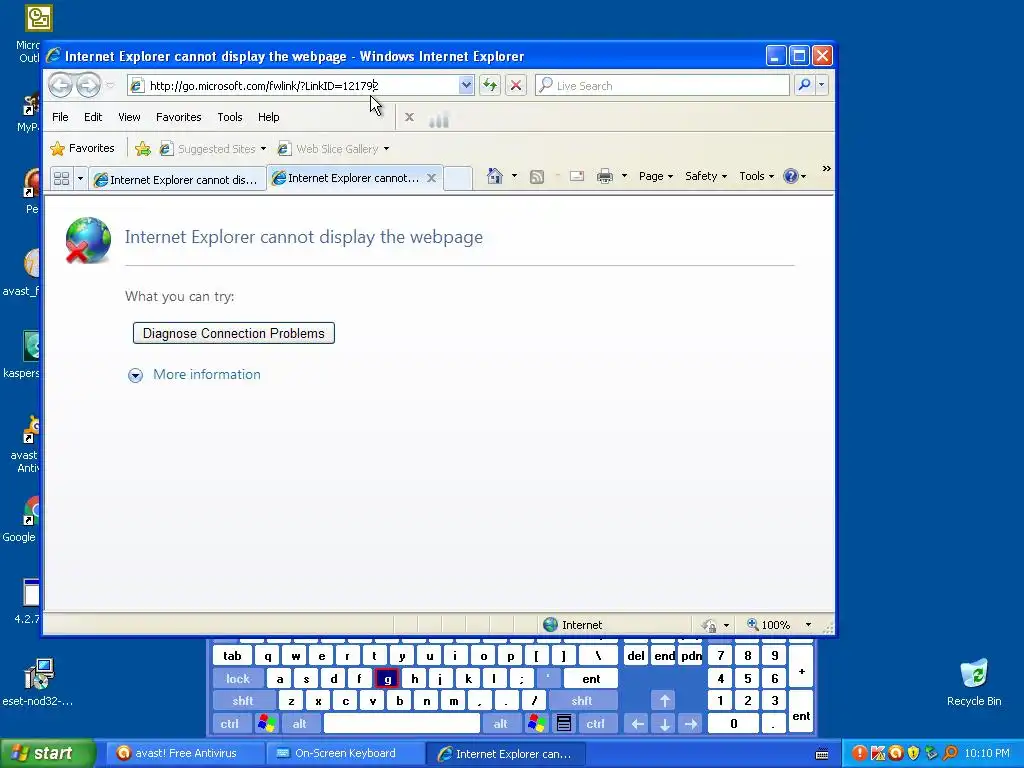Image resolution: width=1024 pixels, height=768 pixels.
Task: Open the View menu
Action: tap(129, 117)
